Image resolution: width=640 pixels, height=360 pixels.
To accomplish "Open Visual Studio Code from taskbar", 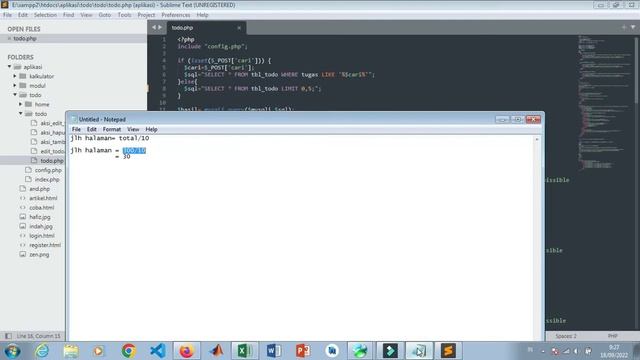I will 158,351.
